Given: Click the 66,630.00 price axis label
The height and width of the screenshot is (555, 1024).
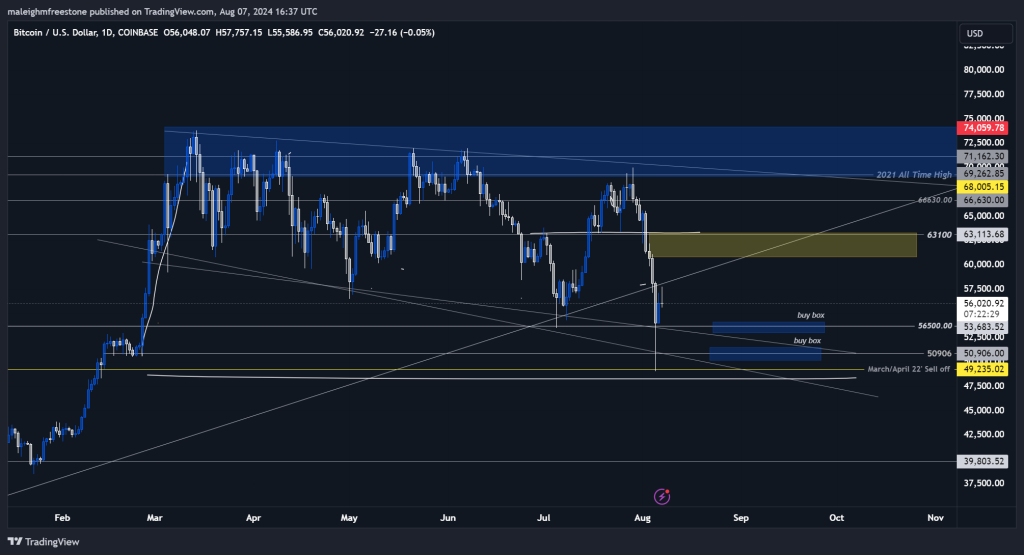Looking at the screenshot, I should [x=982, y=200].
